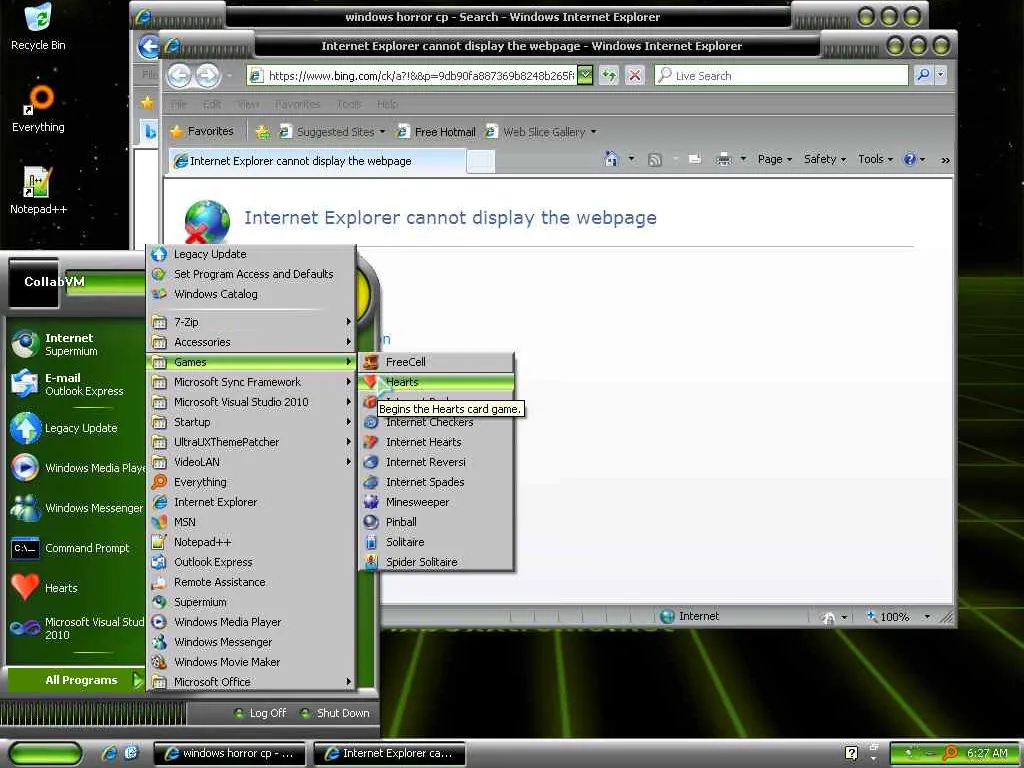Launch Internet Reversi game
Screen dimensions: 1024x768
[436, 462]
